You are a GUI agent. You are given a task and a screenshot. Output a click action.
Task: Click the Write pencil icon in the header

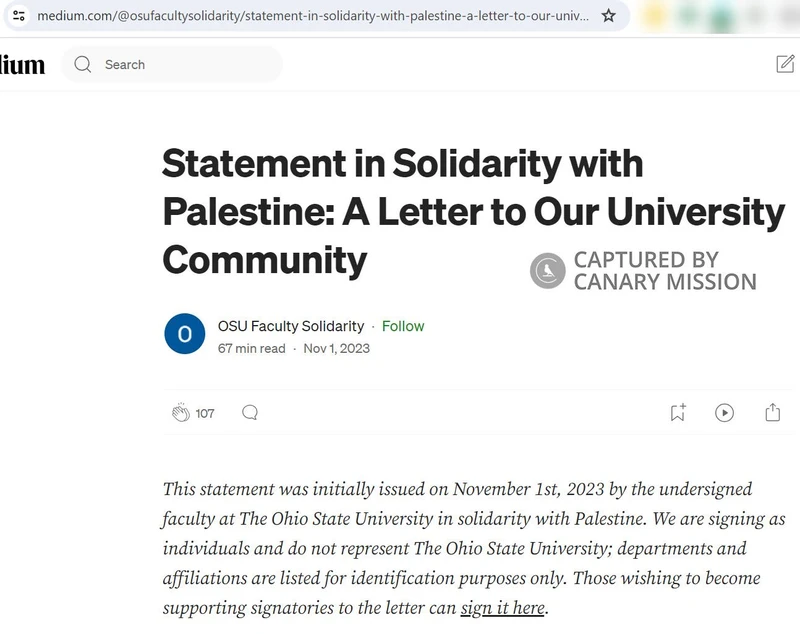pyautogui.click(x=786, y=64)
